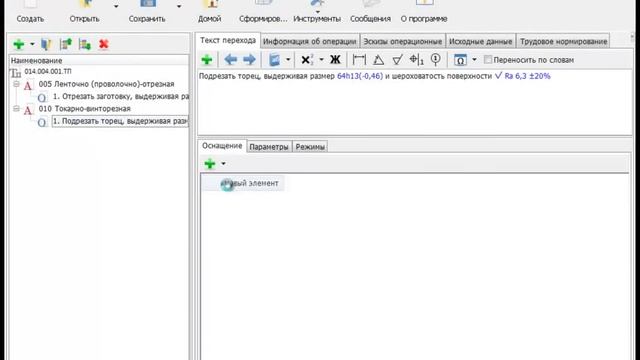Select the Новый элемент popup item

pyautogui.click(x=243, y=184)
